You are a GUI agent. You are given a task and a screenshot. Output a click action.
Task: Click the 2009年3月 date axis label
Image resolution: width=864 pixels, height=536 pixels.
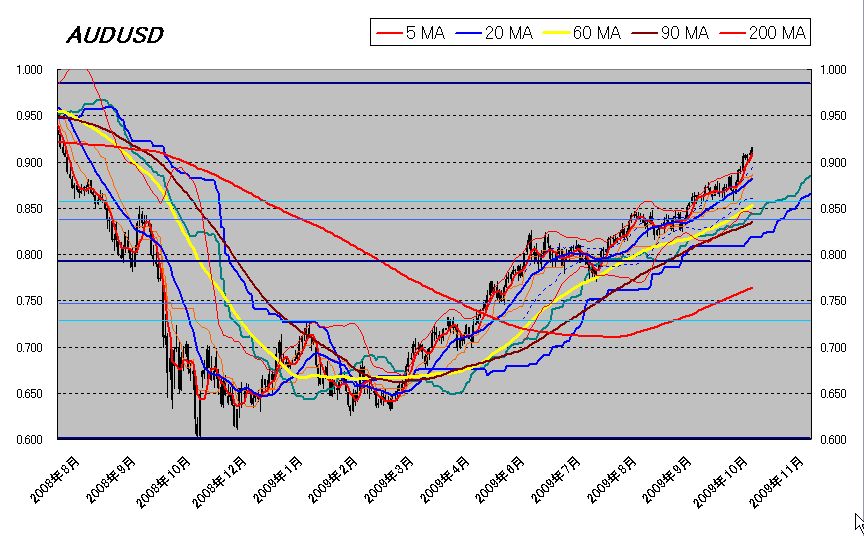(388, 480)
